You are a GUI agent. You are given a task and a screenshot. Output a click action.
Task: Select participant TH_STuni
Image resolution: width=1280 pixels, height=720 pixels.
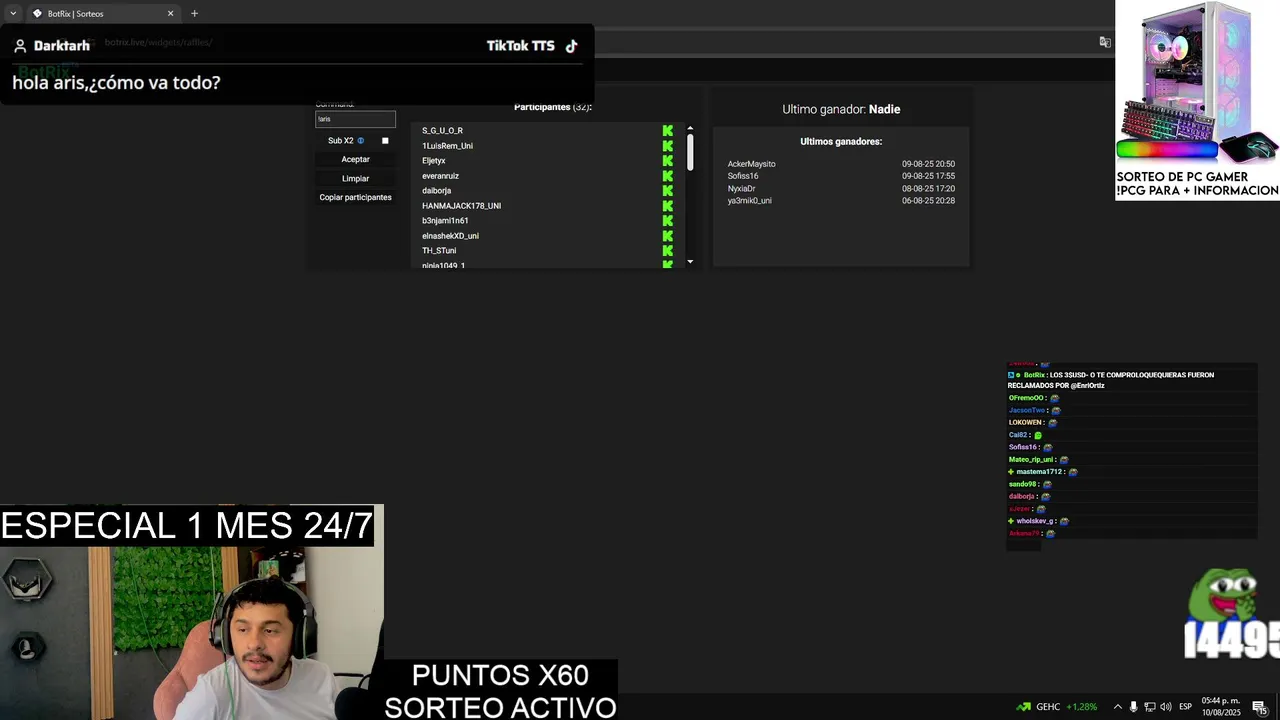(x=439, y=251)
